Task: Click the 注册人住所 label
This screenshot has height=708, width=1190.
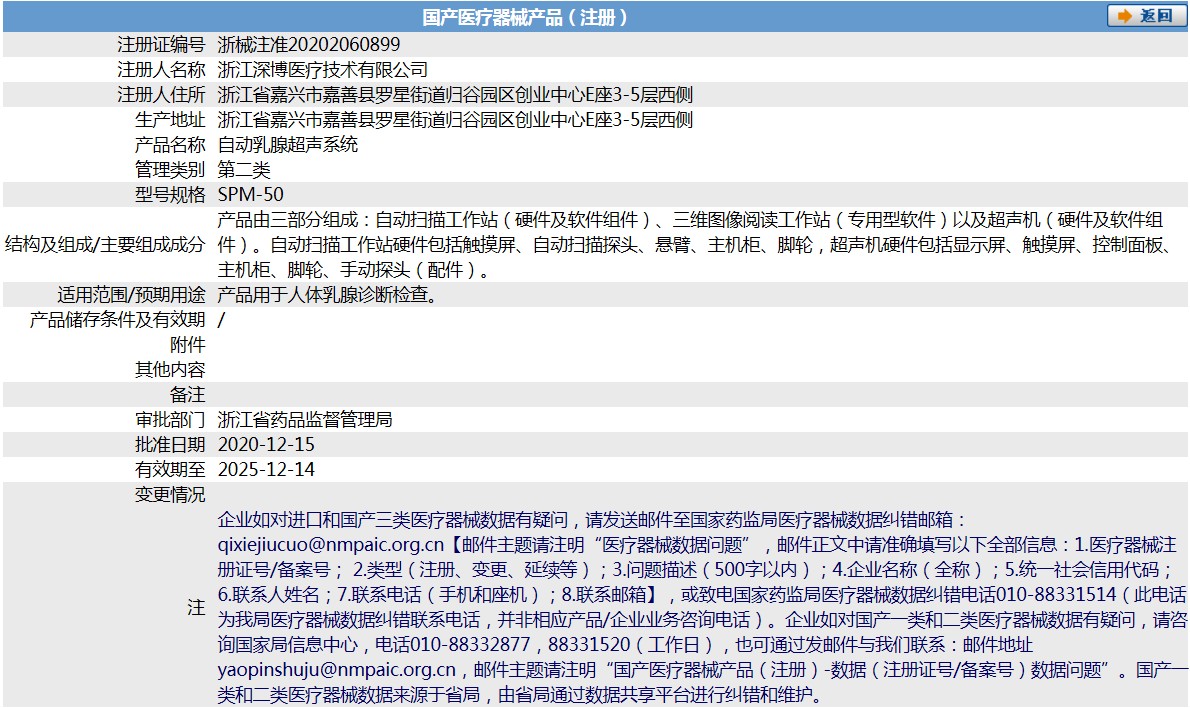Action: (161, 95)
